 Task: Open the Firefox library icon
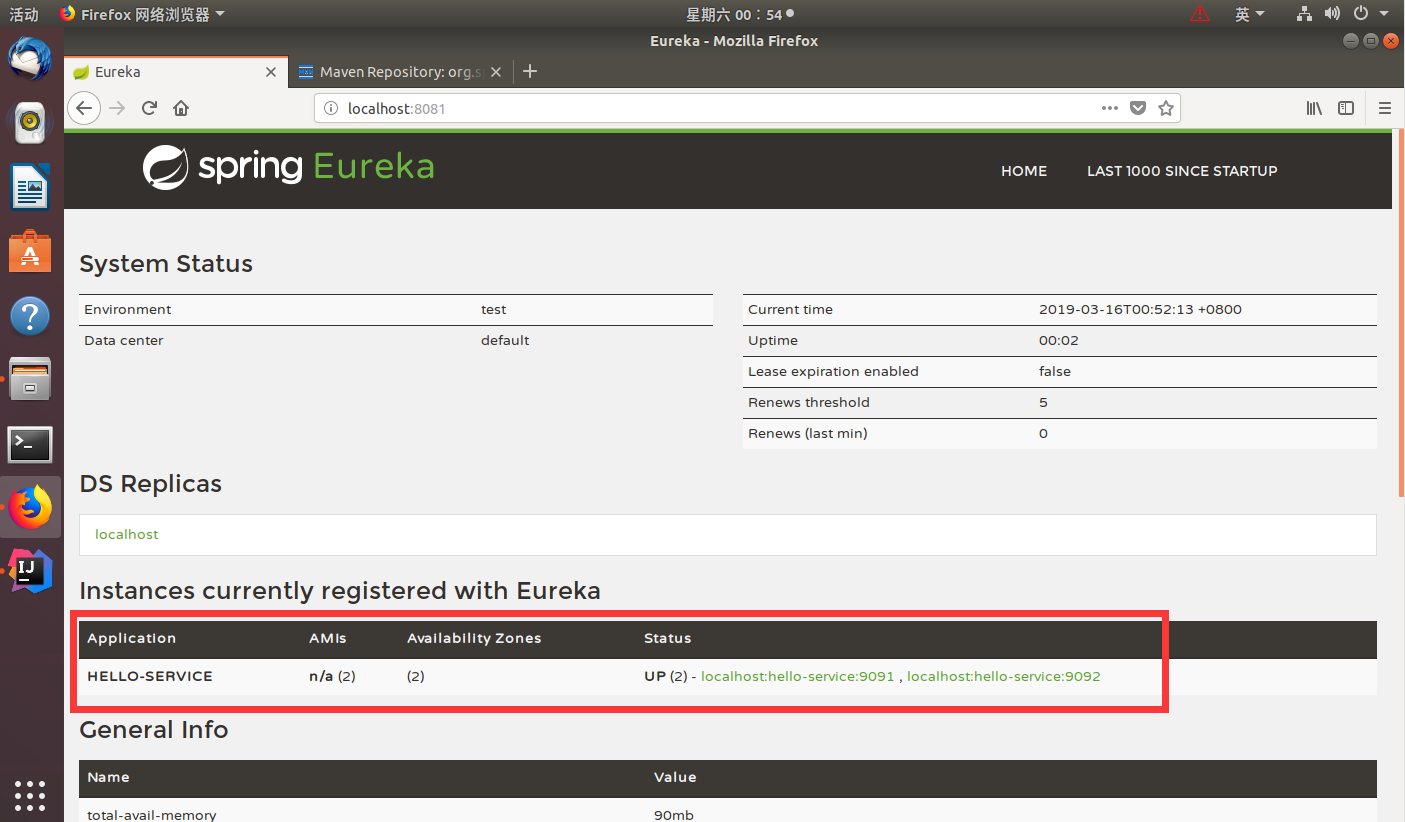(1314, 108)
